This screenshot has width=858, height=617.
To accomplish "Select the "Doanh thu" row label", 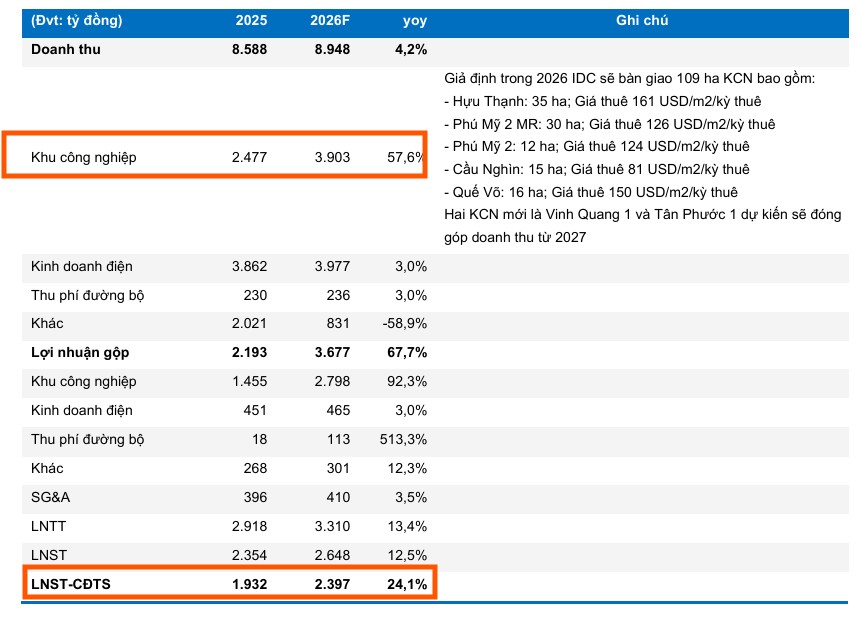I will (x=66, y=49).
